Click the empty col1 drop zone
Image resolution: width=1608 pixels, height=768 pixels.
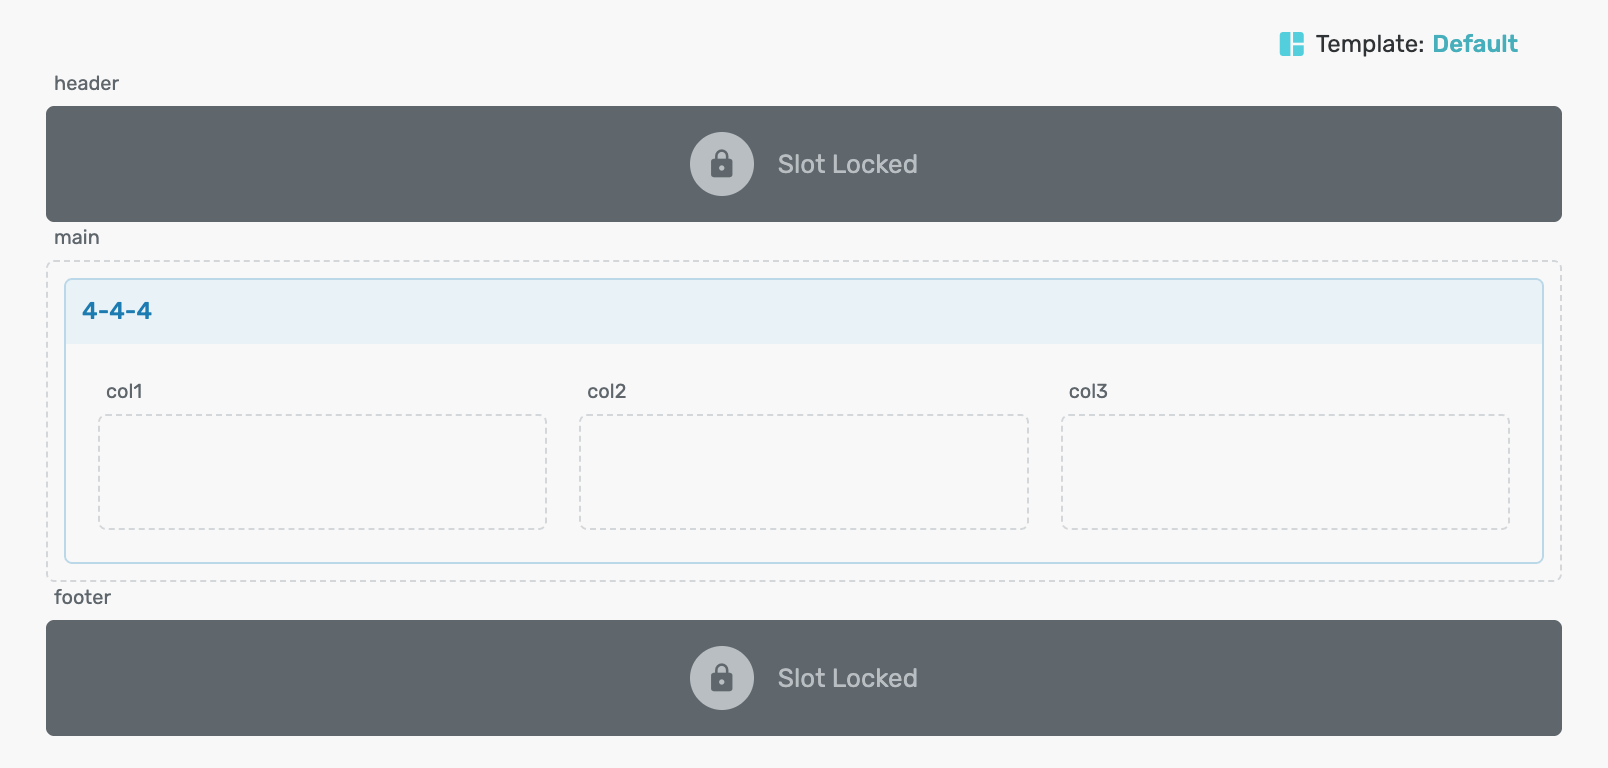point(322,472)
